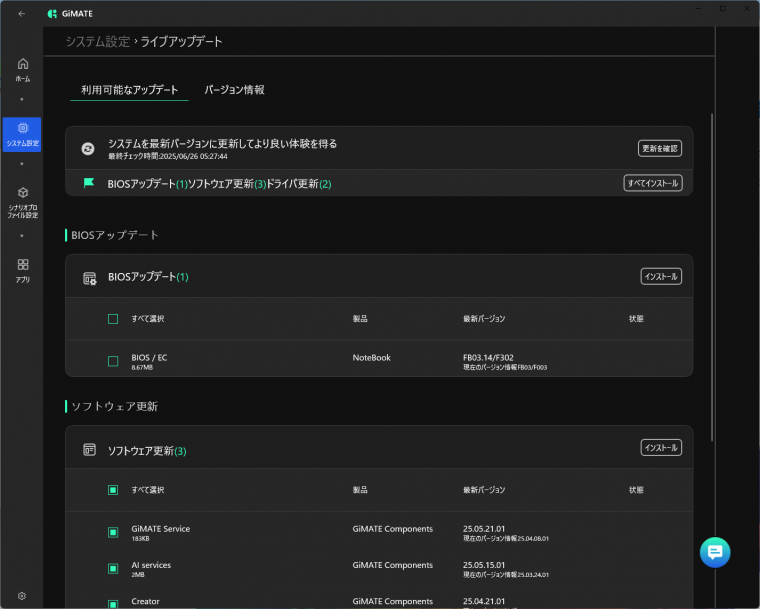
Task: Click ドライバ更新(2) summary text
Action: click(299, 184)
